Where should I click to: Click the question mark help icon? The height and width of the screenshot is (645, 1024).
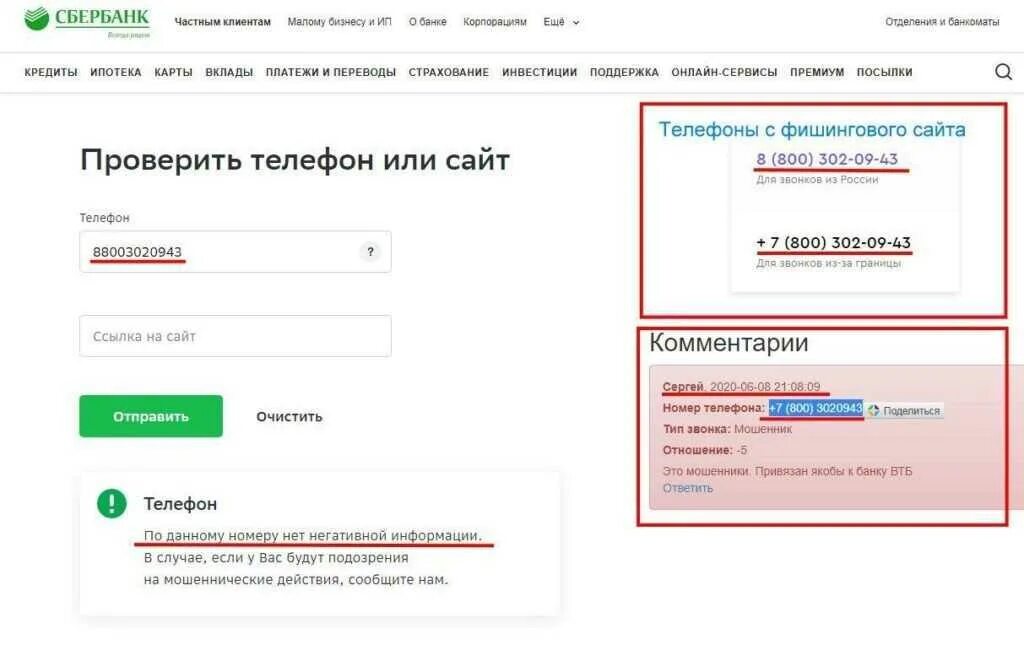(370, 251)
